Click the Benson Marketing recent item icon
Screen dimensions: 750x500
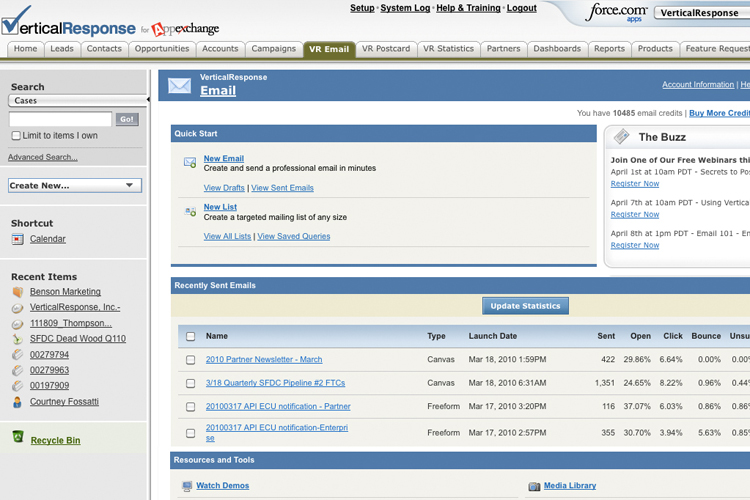[x=17, y=292]
